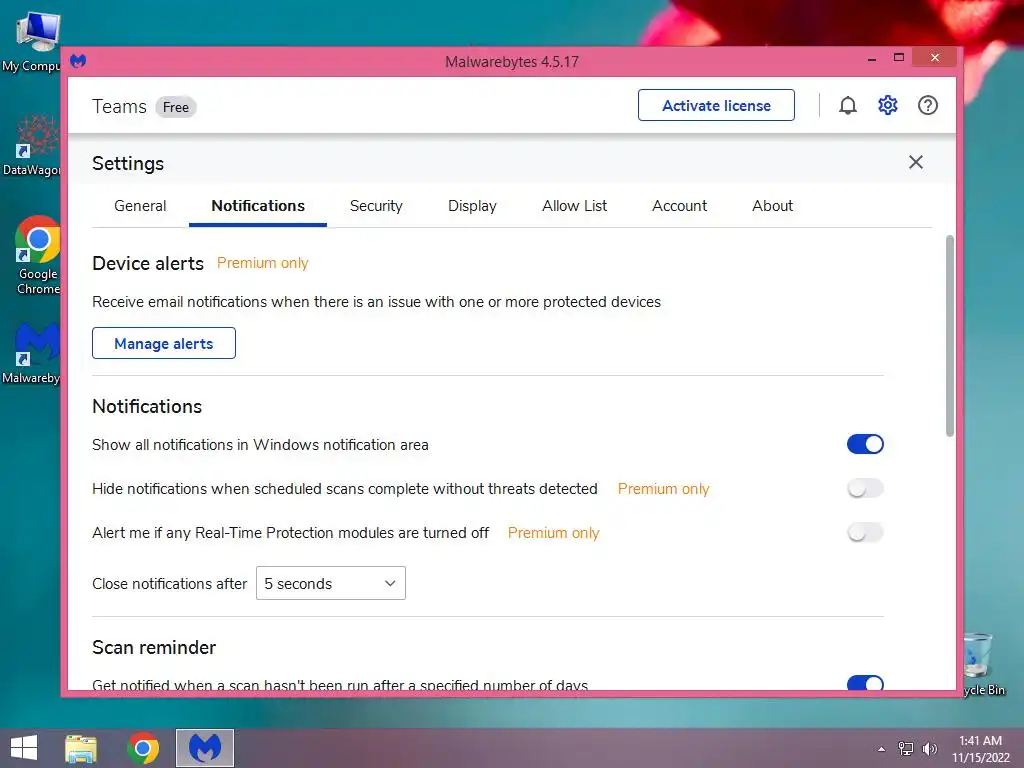1024x768 pixels.
Task: Click the settings vertical scrollbar thumb
Action: click(950, 336)
